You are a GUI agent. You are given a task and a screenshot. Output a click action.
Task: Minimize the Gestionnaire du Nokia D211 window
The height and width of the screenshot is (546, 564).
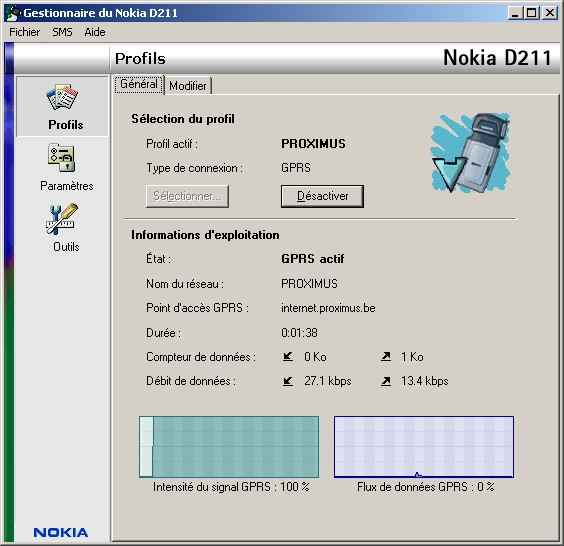click(x=515, y=13)
